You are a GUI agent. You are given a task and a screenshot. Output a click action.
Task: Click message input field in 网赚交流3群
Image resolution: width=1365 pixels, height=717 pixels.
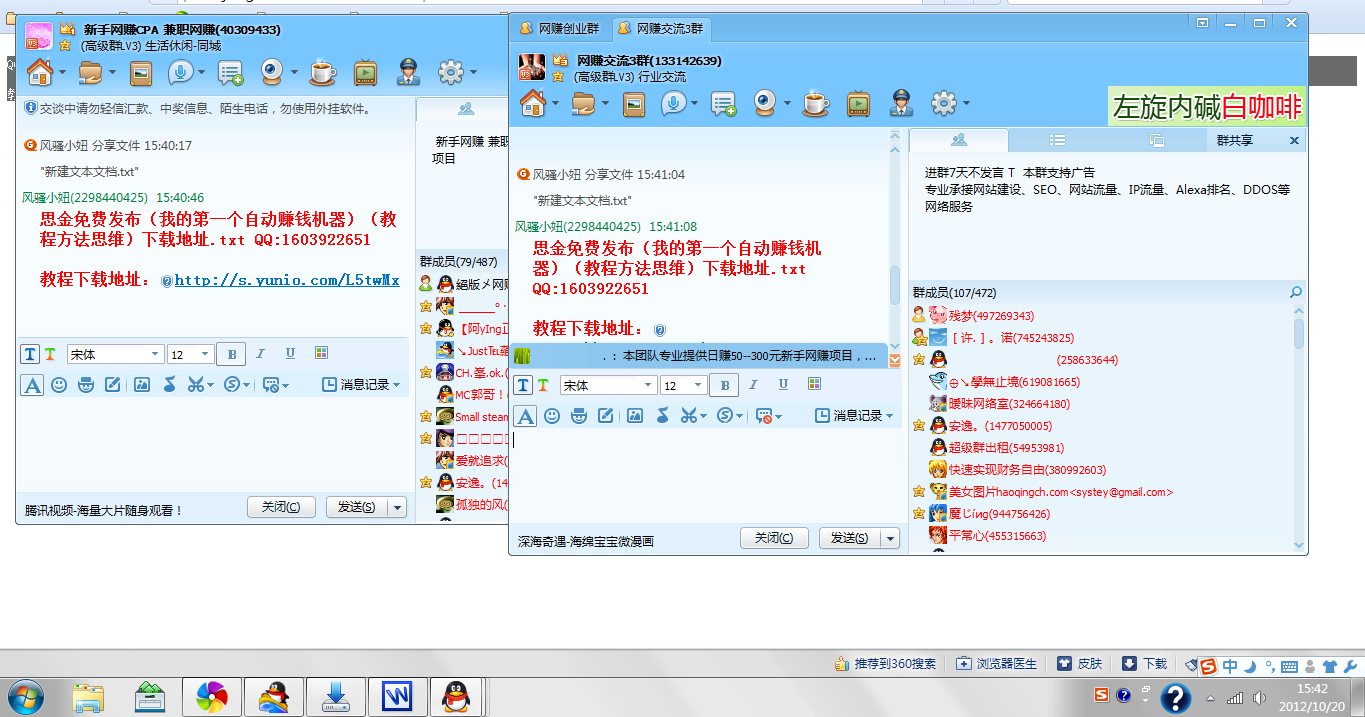(706, 475)
